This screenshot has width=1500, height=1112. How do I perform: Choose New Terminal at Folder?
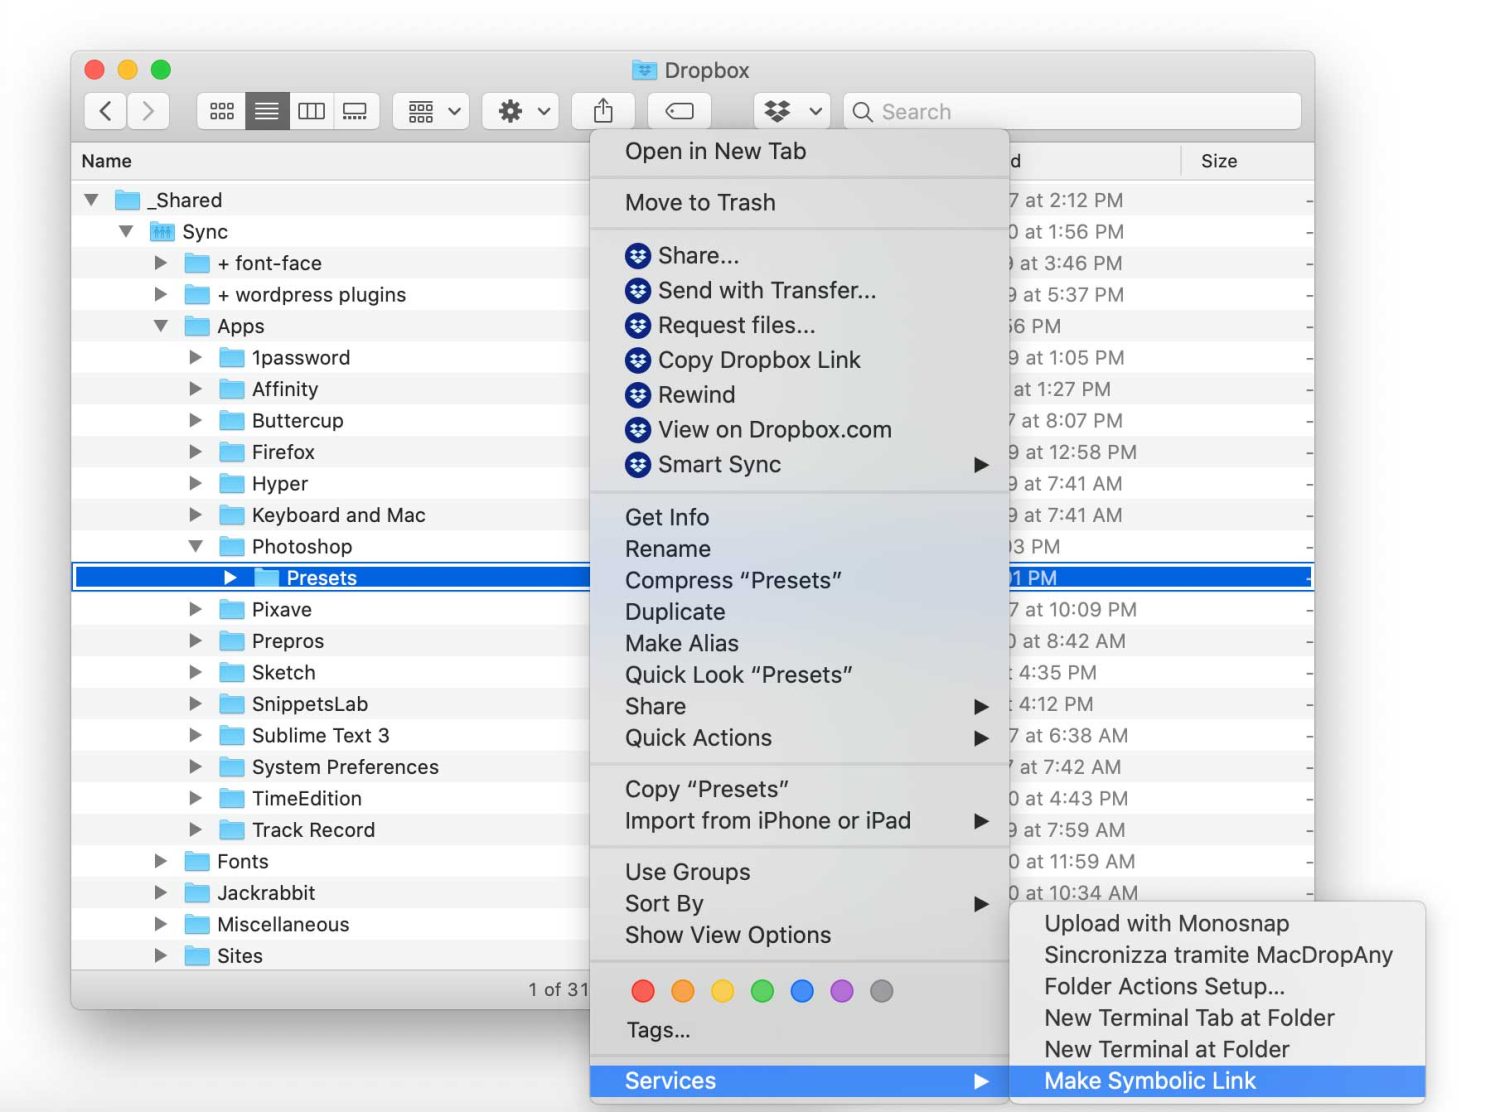coord(1167,1049)
